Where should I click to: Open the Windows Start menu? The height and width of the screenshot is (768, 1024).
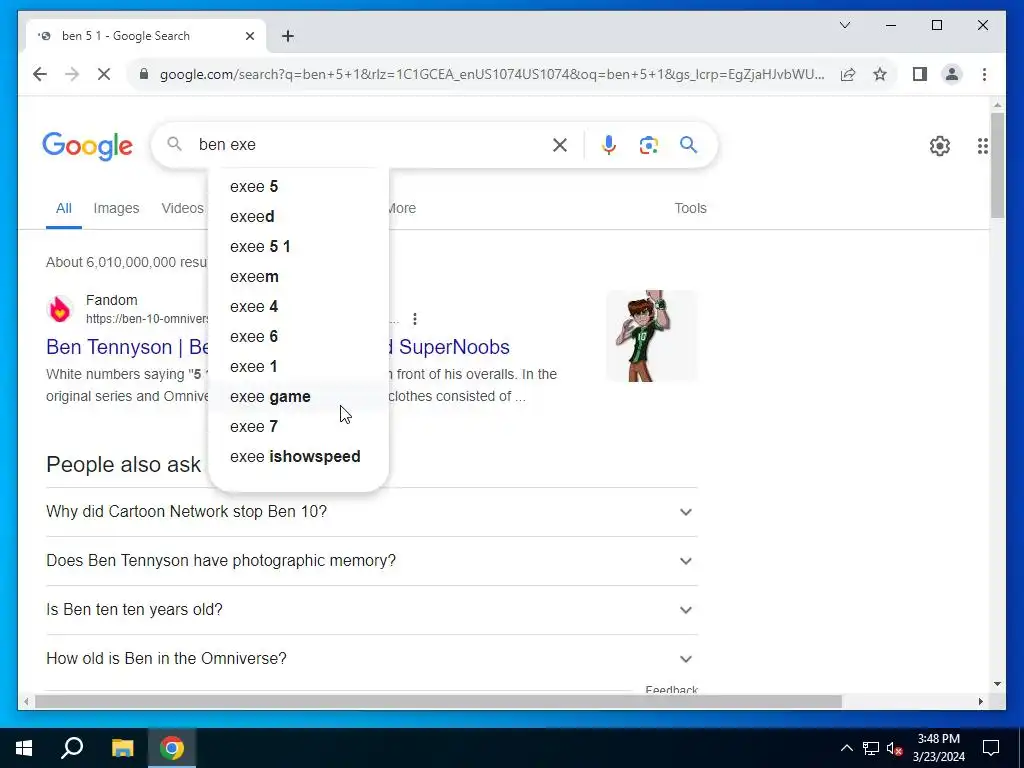click(x=24, y=748)
